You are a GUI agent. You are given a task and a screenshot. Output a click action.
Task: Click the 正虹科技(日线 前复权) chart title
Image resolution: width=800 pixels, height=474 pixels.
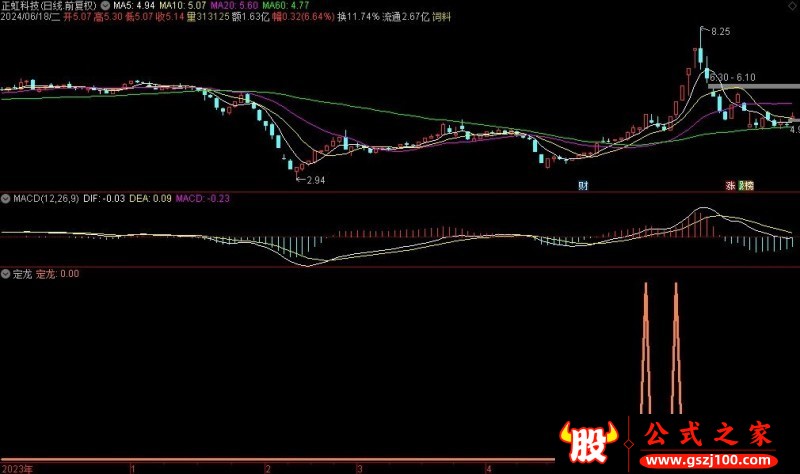pyautogui.click(x=49, y=6)
